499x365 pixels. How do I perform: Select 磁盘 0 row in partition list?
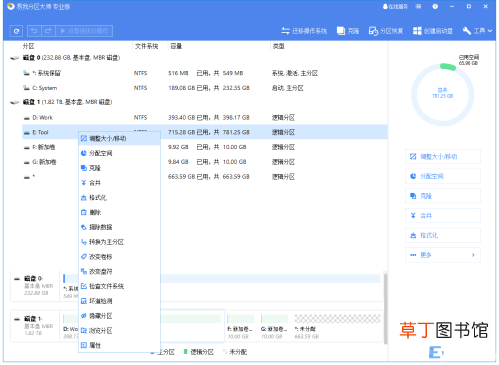coord(198,58)
